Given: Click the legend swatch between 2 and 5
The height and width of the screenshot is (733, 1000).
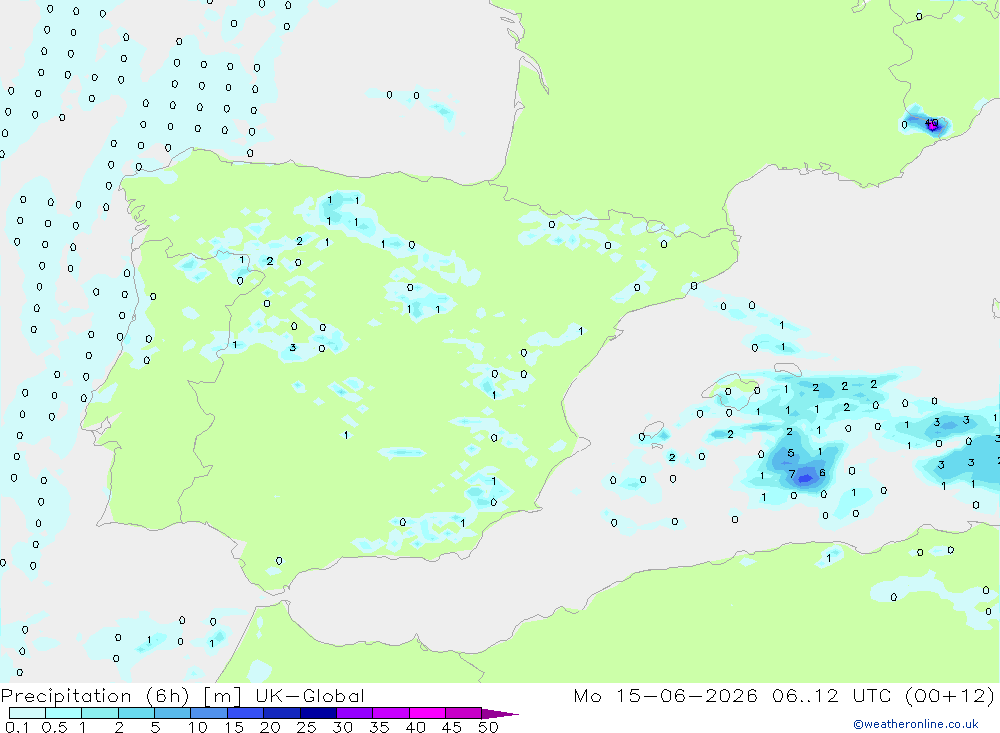Looking at the screenshot, I should point(136,713).
